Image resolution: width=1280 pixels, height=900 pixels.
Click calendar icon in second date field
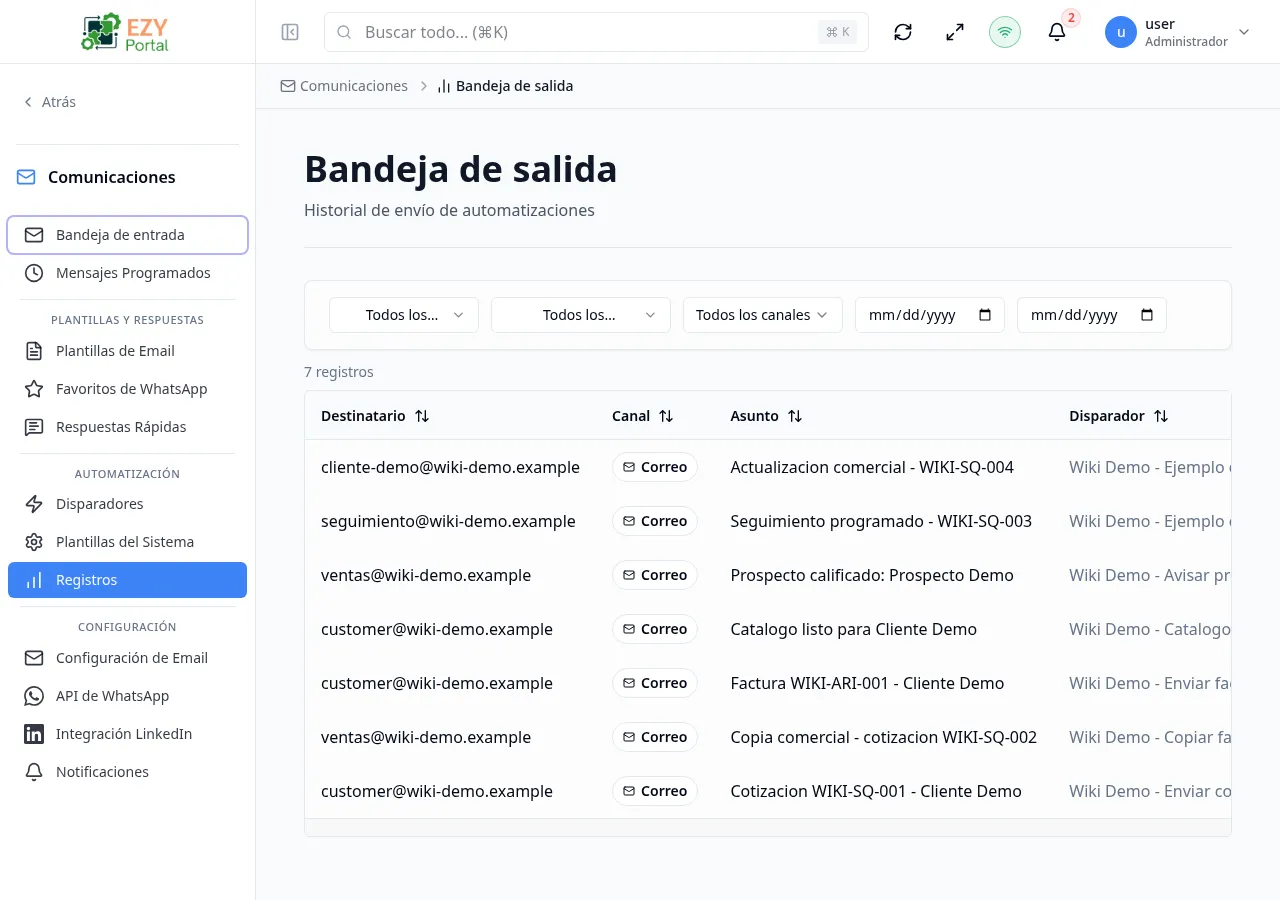point(1147,315)
